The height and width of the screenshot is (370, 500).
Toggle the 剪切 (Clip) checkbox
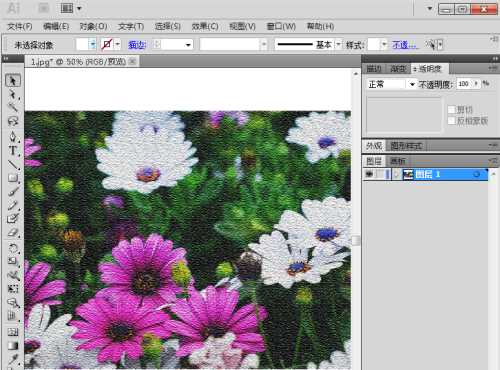pyautogui.click(x=451, y=109)
